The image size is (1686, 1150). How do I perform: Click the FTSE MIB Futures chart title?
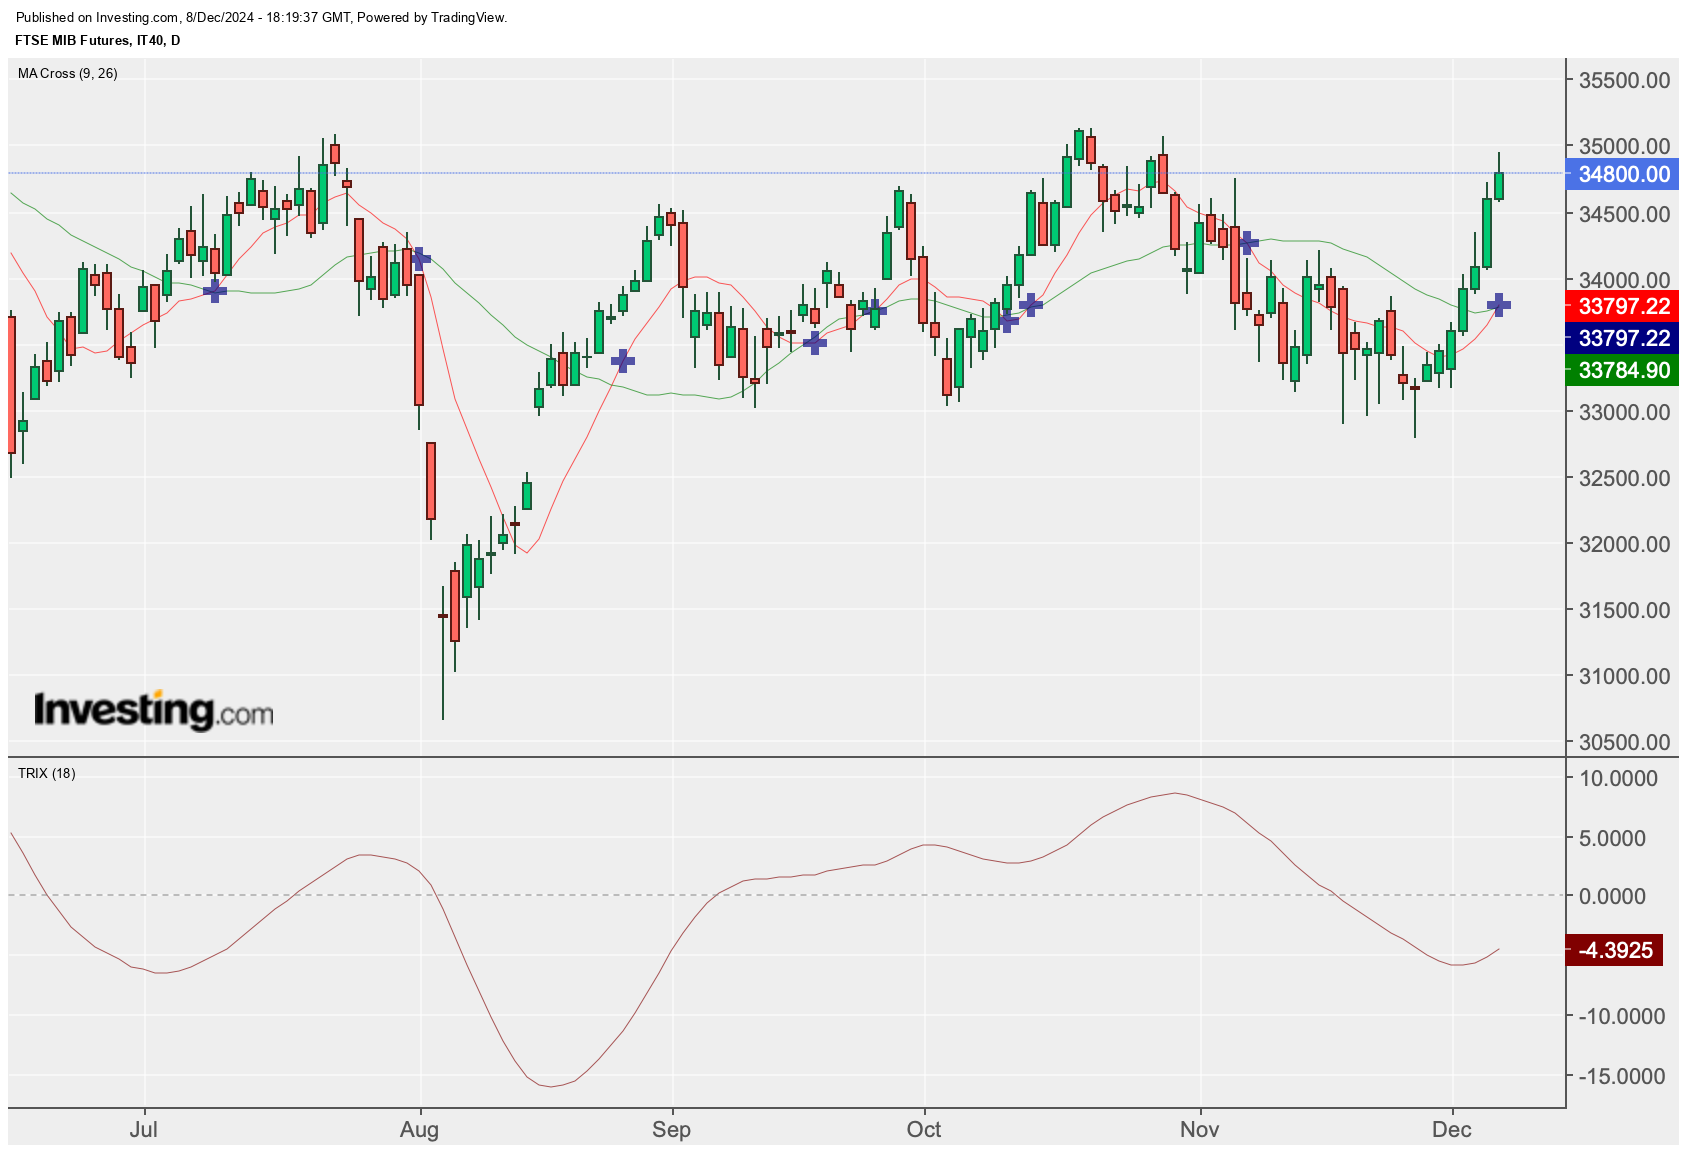click(x=98, y=40)
